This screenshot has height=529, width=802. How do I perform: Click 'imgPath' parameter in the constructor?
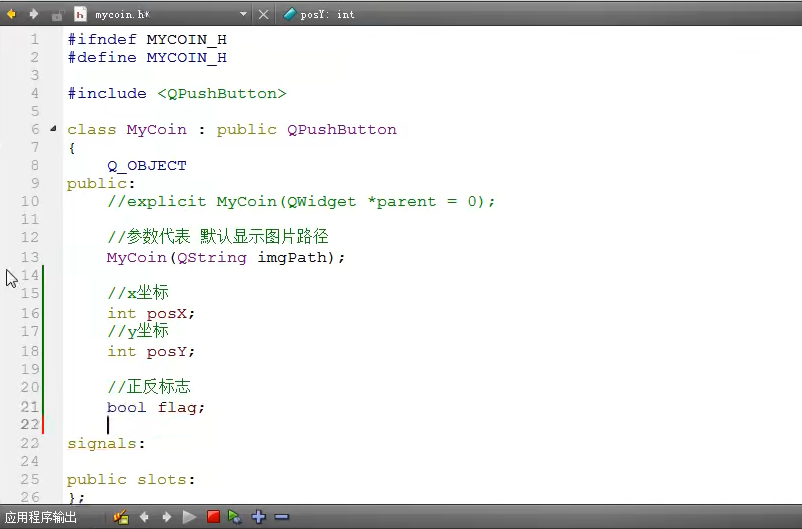coord(292,257)
